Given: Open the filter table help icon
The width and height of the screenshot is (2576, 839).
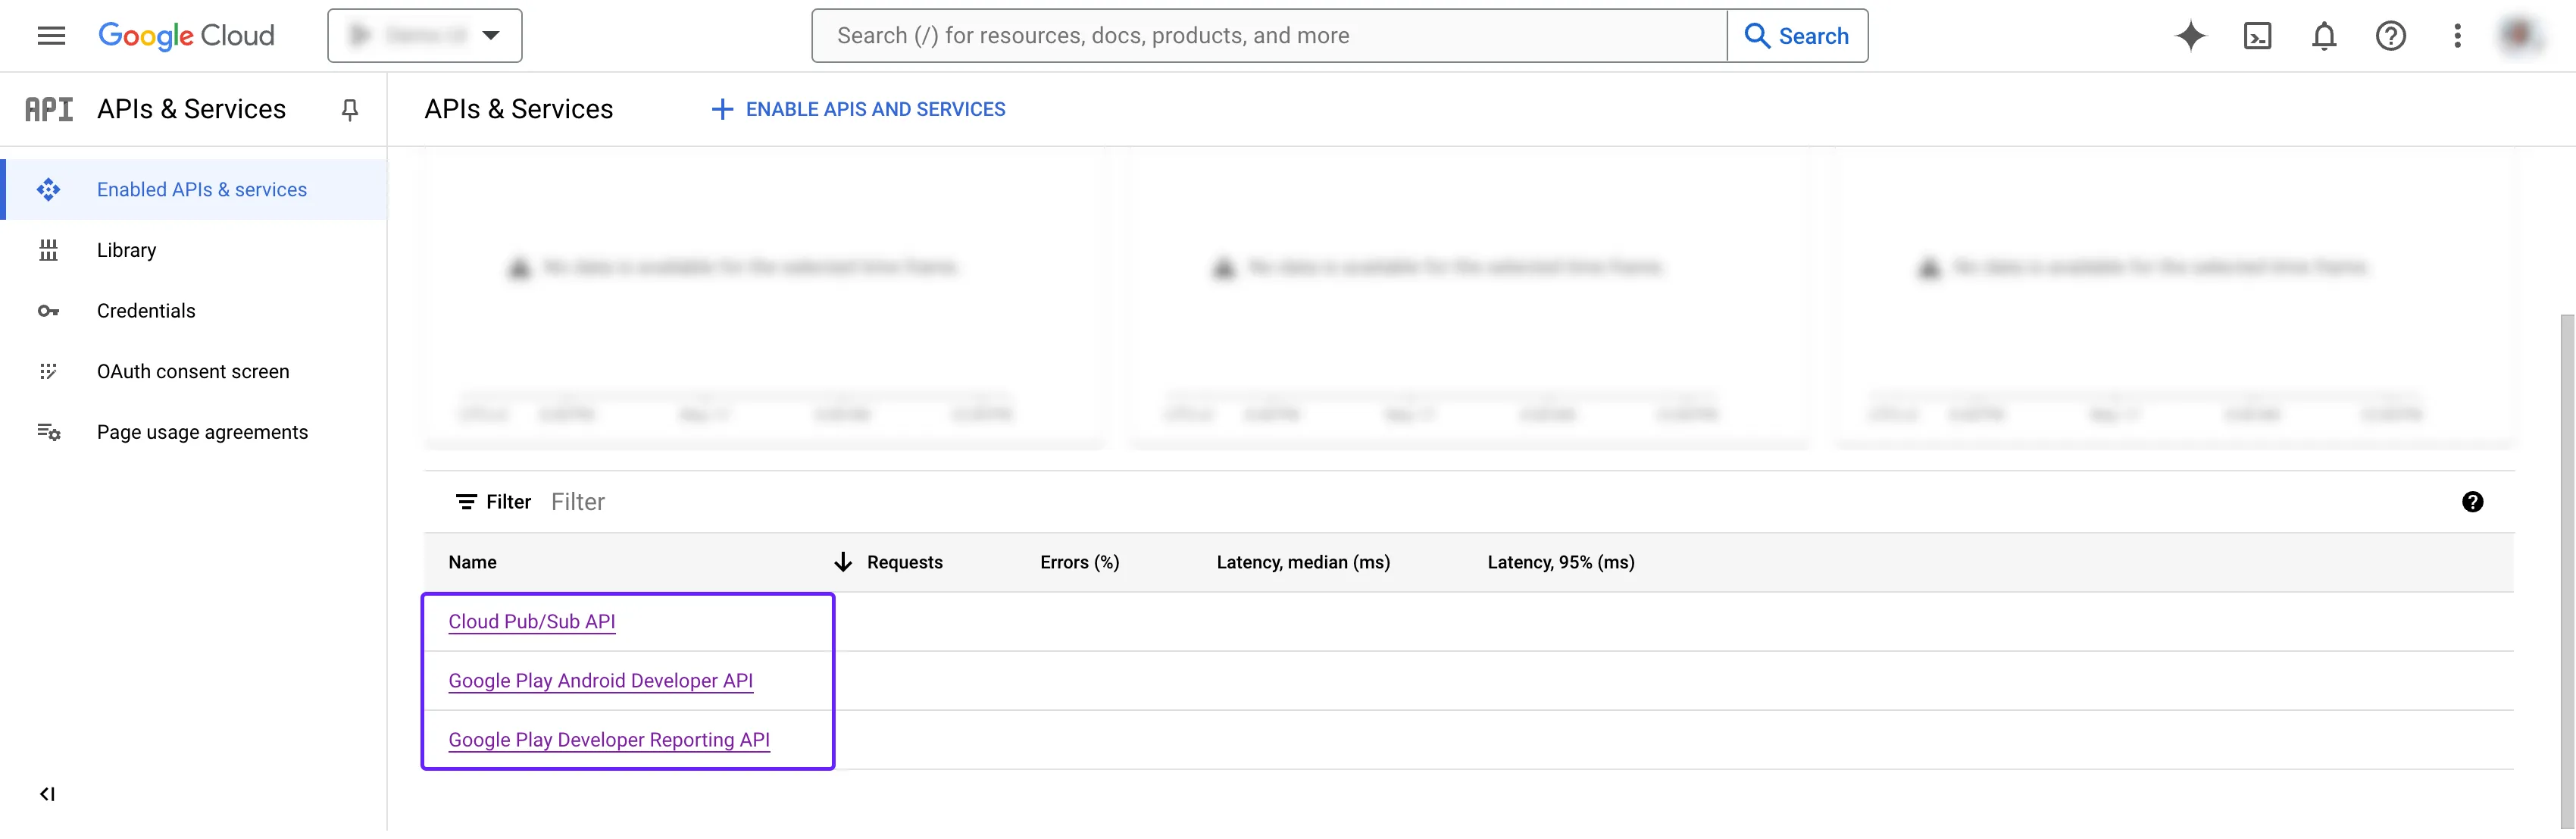Looking at the screenshot, I should point(2473,501).
